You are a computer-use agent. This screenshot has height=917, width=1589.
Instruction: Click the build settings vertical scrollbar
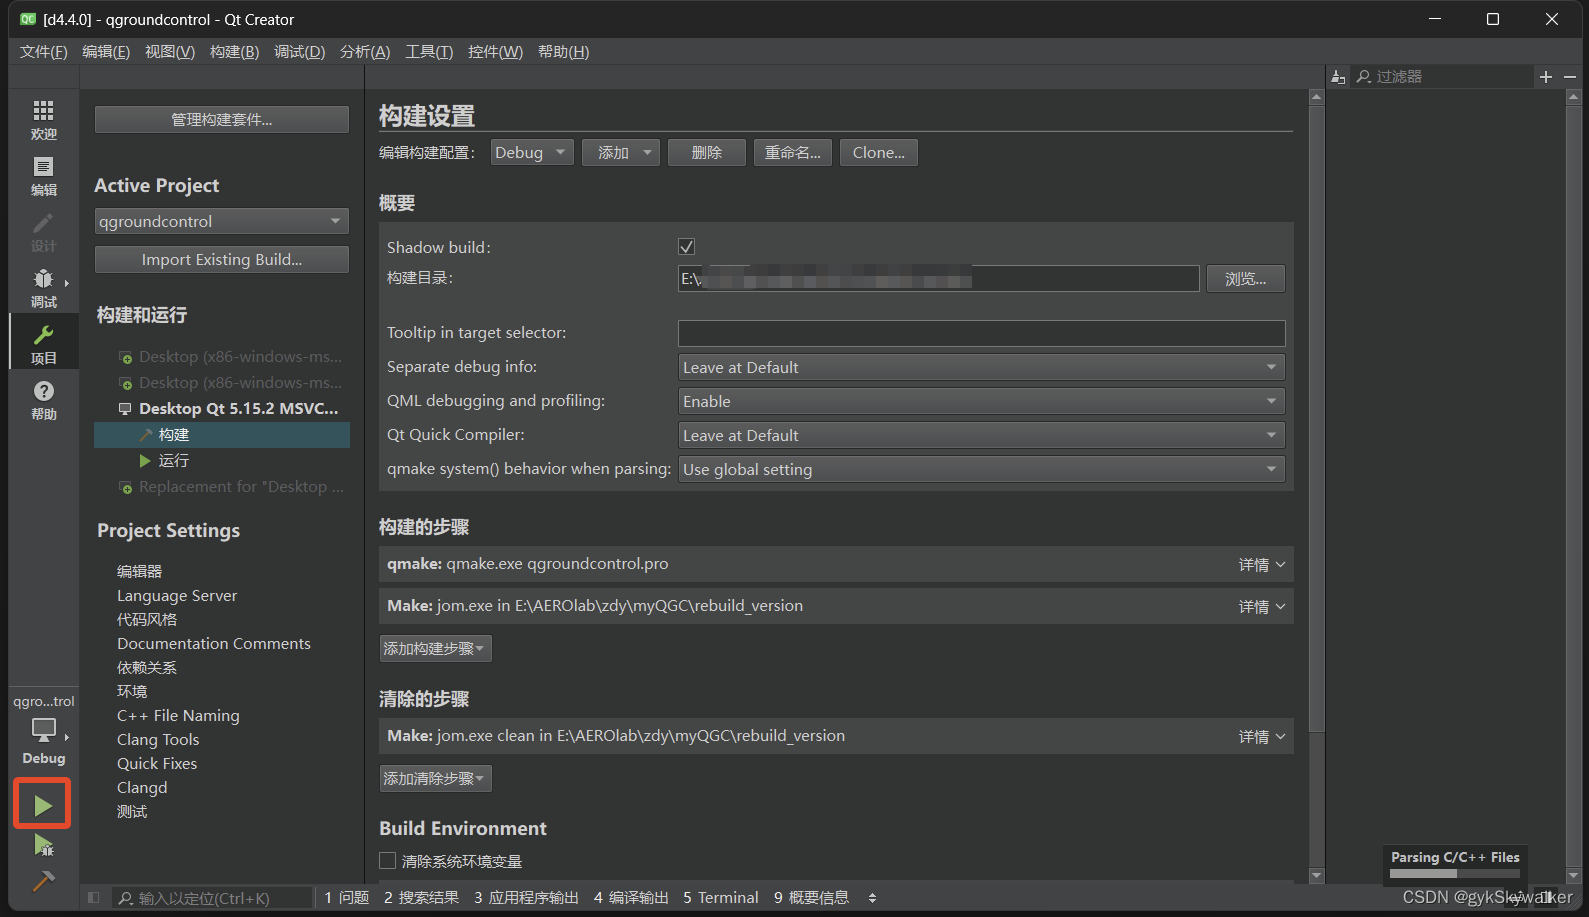coord(1316,420)
